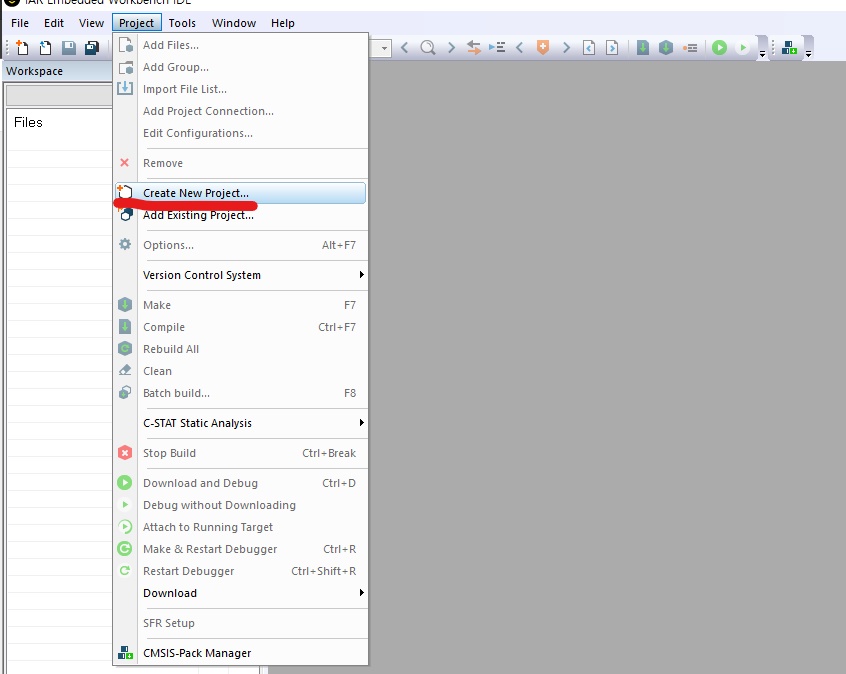The image size is (846, 674).
Task: Click the Make hexagon toolbar icon
Action: click(x=666, y=47)
